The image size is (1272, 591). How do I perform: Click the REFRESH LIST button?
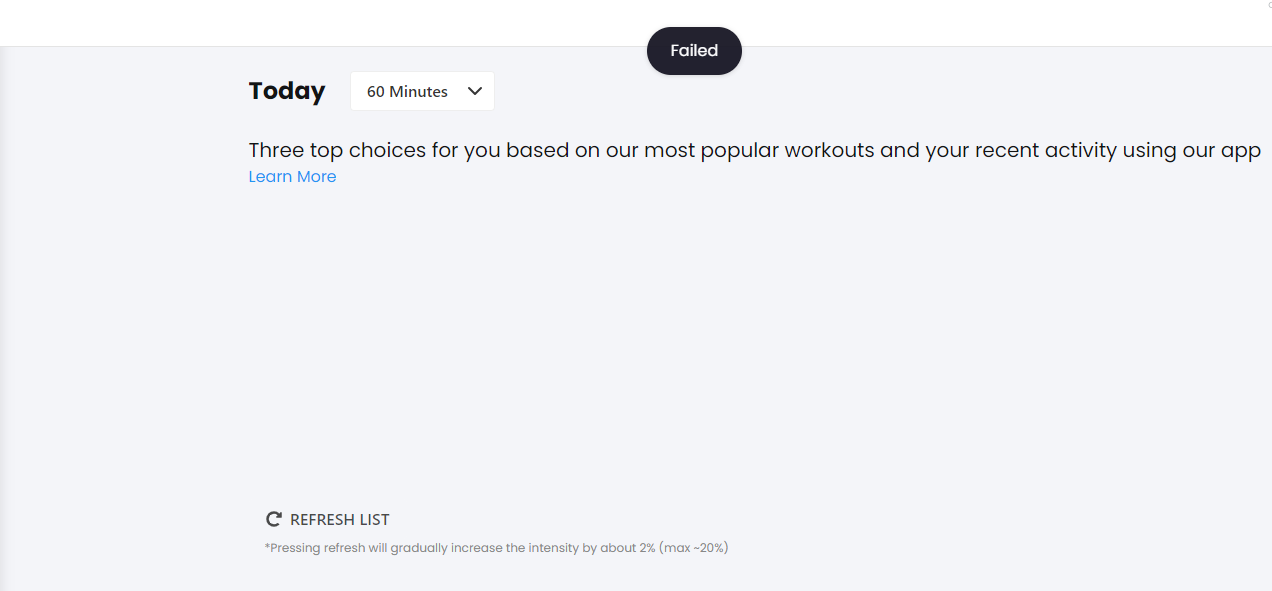pyautogui.click(x=327, y=519)
